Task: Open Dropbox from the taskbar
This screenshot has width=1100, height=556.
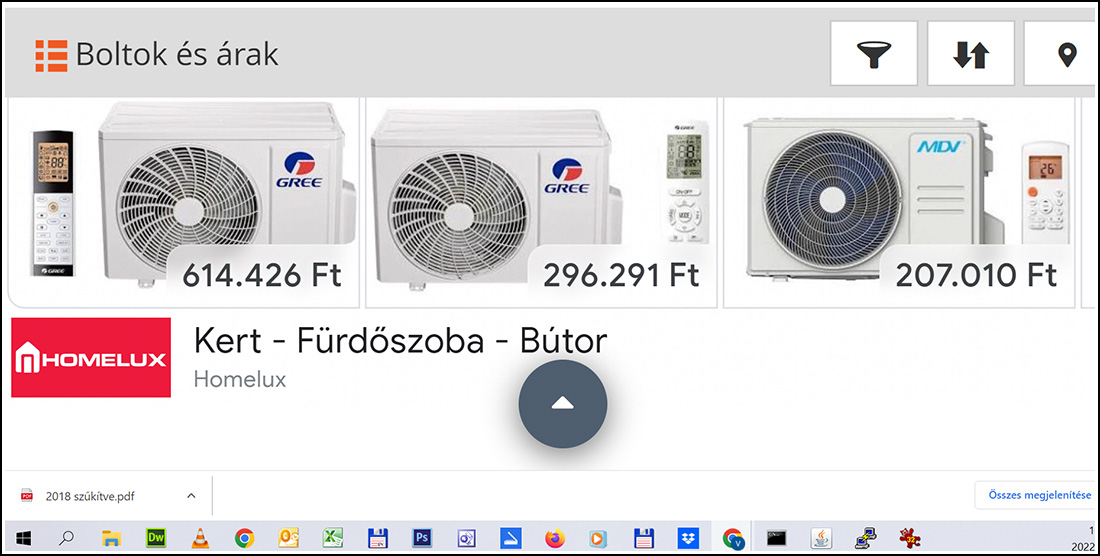Action: pyautogui.click(x=688, y=538)
